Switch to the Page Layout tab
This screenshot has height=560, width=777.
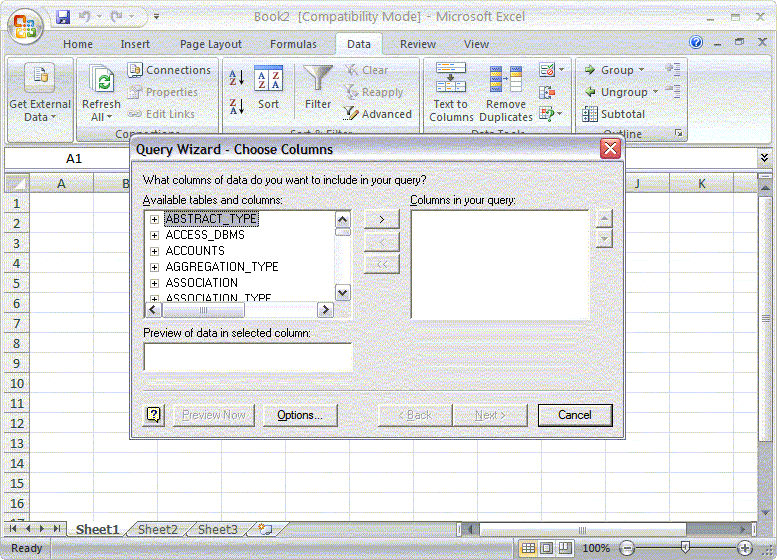pos(211,44)
